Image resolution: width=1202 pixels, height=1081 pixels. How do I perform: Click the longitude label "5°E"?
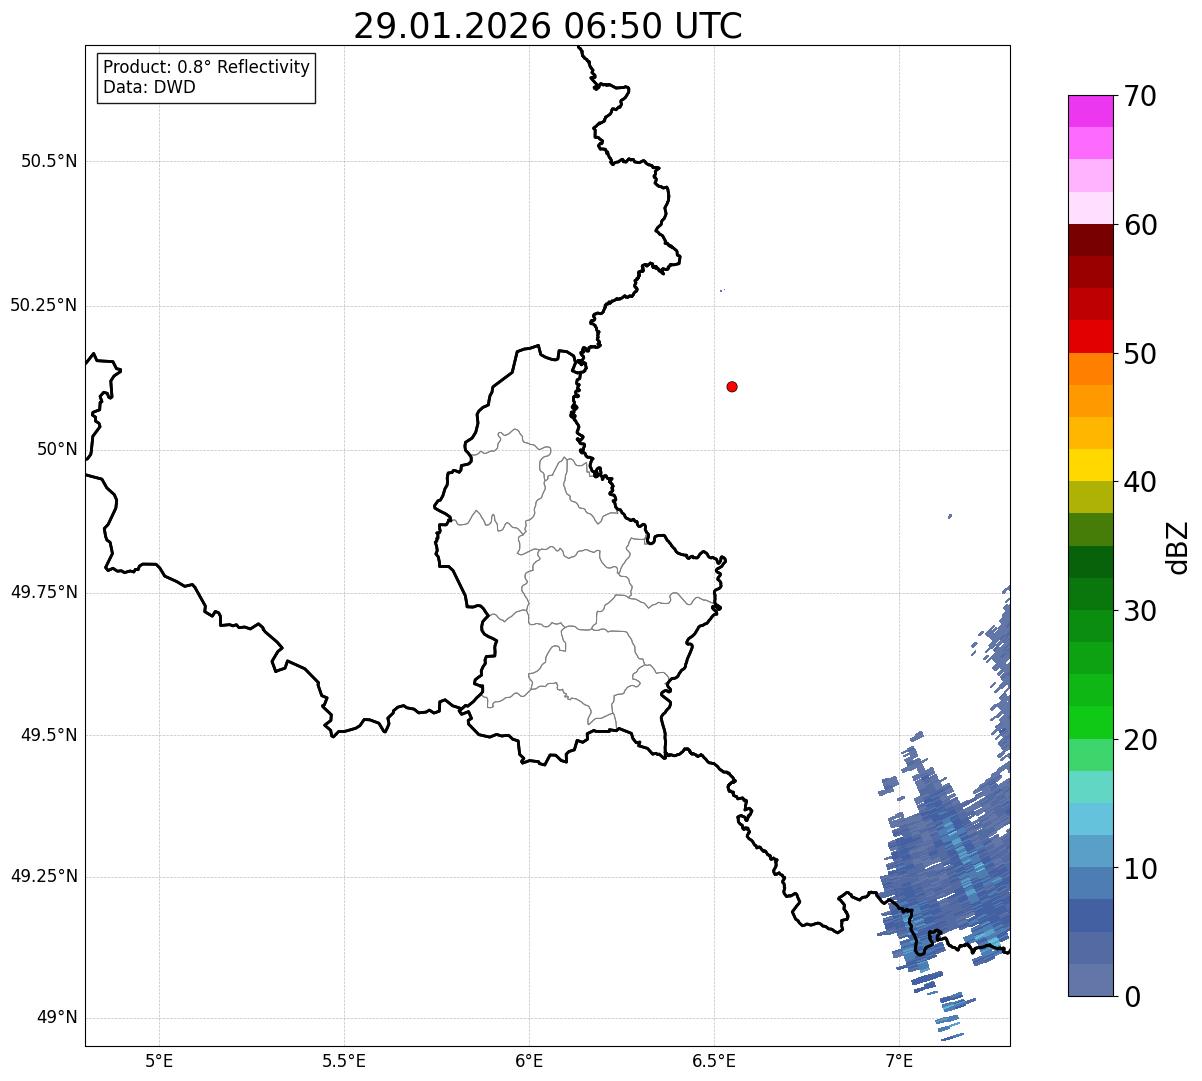pyautogui.click(x=159, y=1061)
